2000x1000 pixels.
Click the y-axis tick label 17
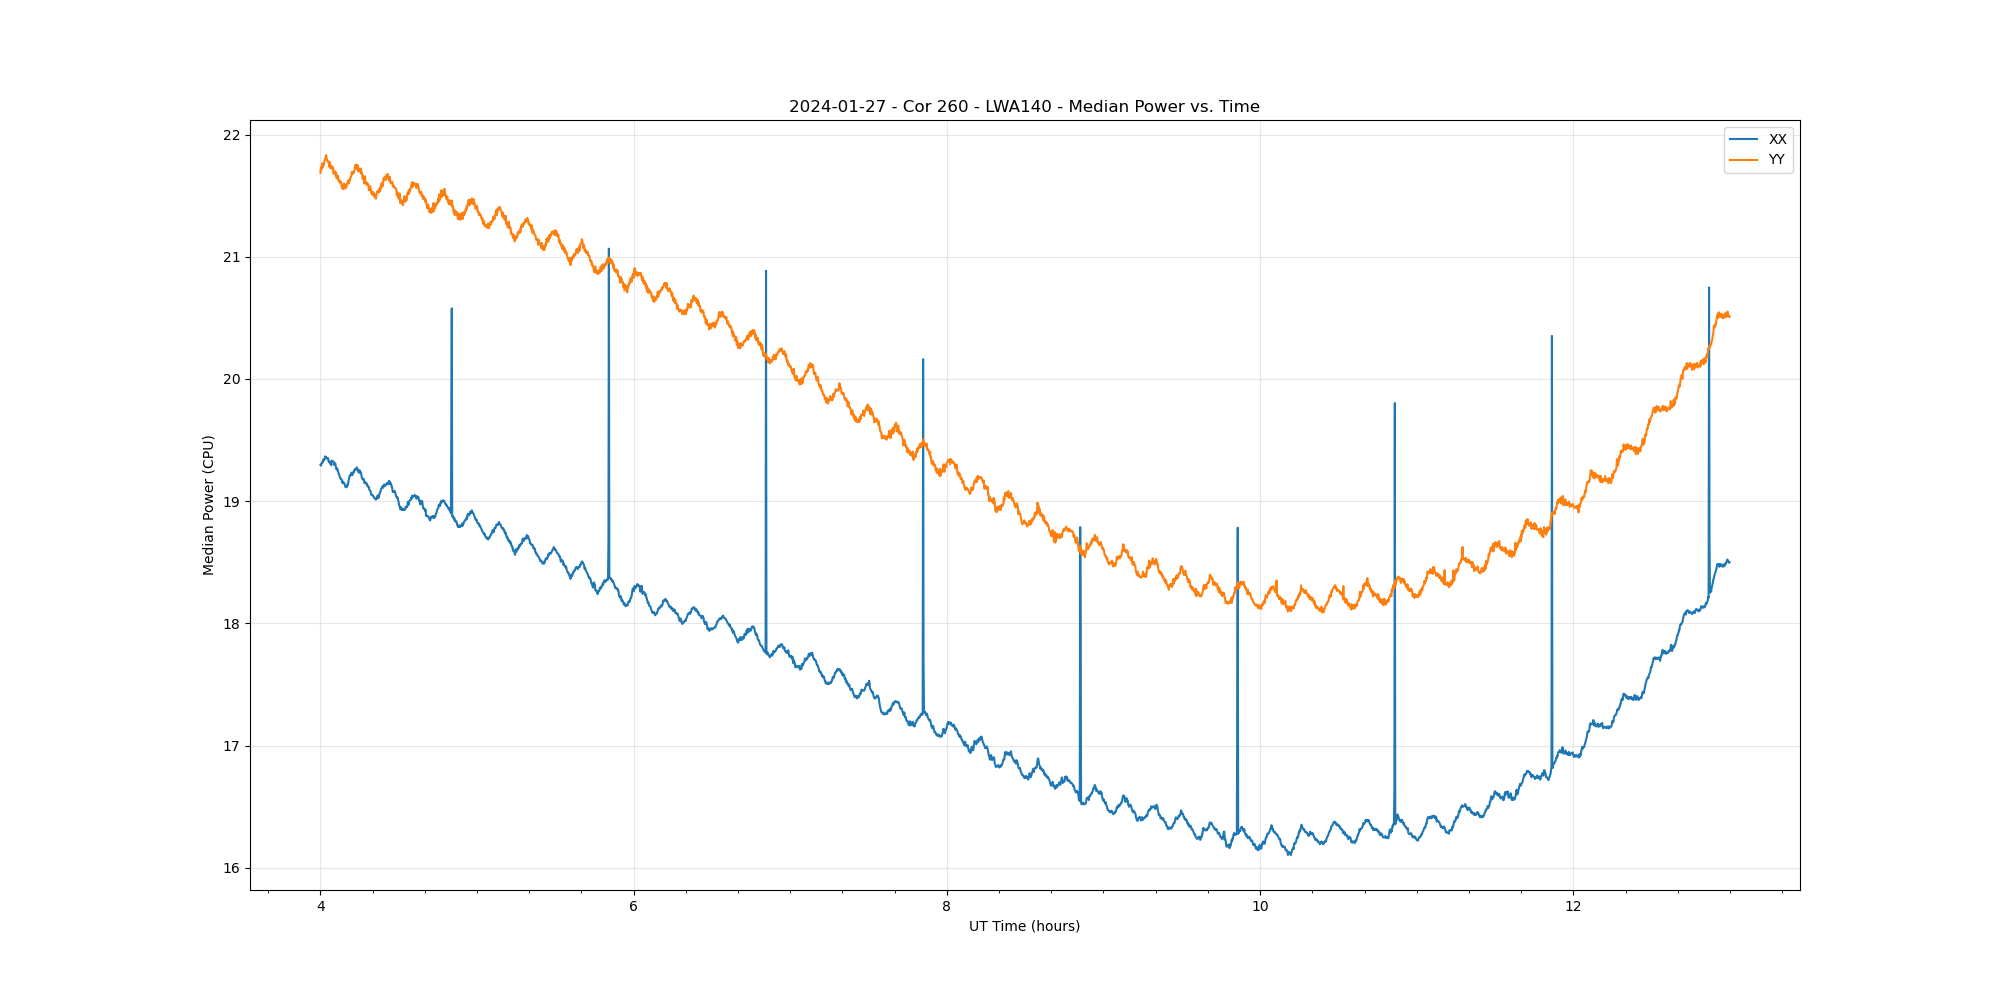pyautogui.click(x=232, y=746)
